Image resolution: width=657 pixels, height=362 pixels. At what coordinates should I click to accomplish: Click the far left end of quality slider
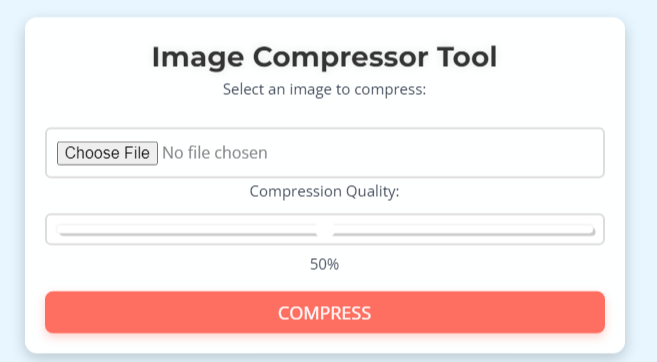[x=60, y=230]
